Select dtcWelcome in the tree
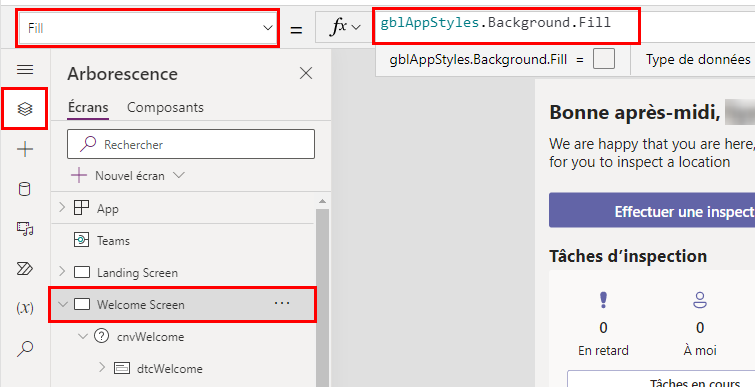 tap(169, 369)
